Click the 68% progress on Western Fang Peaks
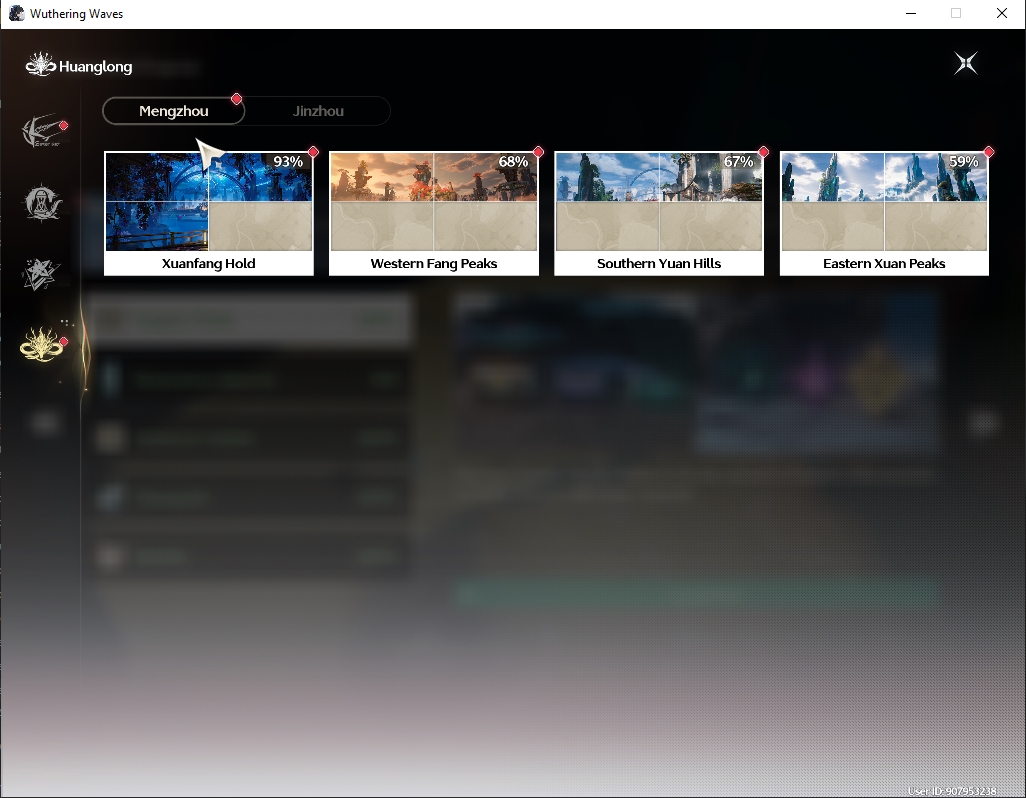Screen dimensions: 1026x798 (513, 162)
